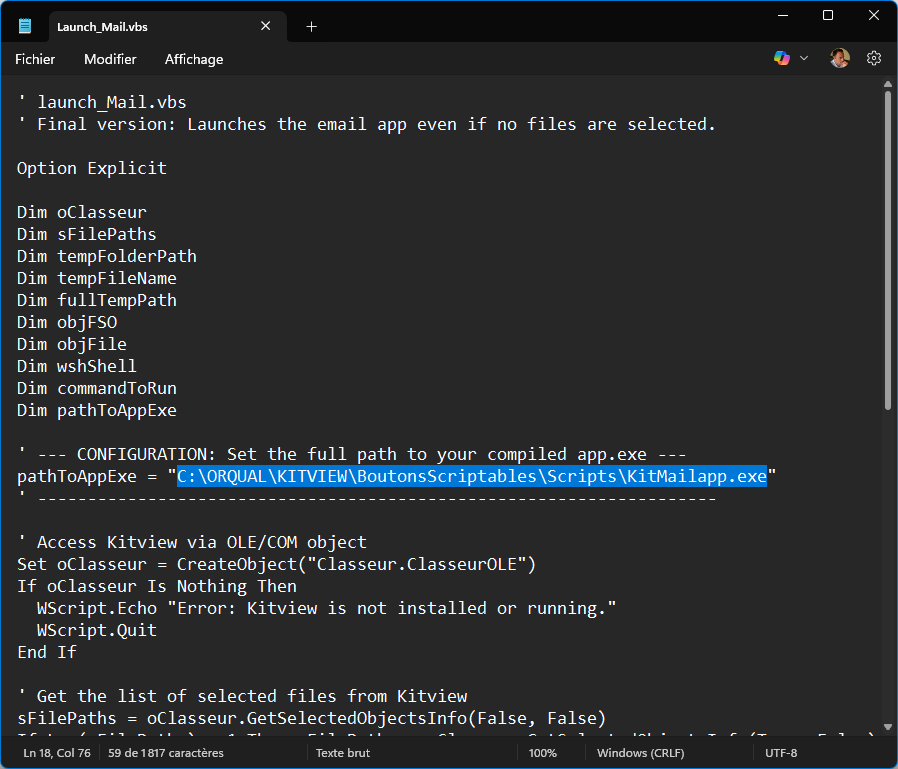898x769 pixels.
Task: Minimize the Notepad window
Action: [x=782, y=15]
